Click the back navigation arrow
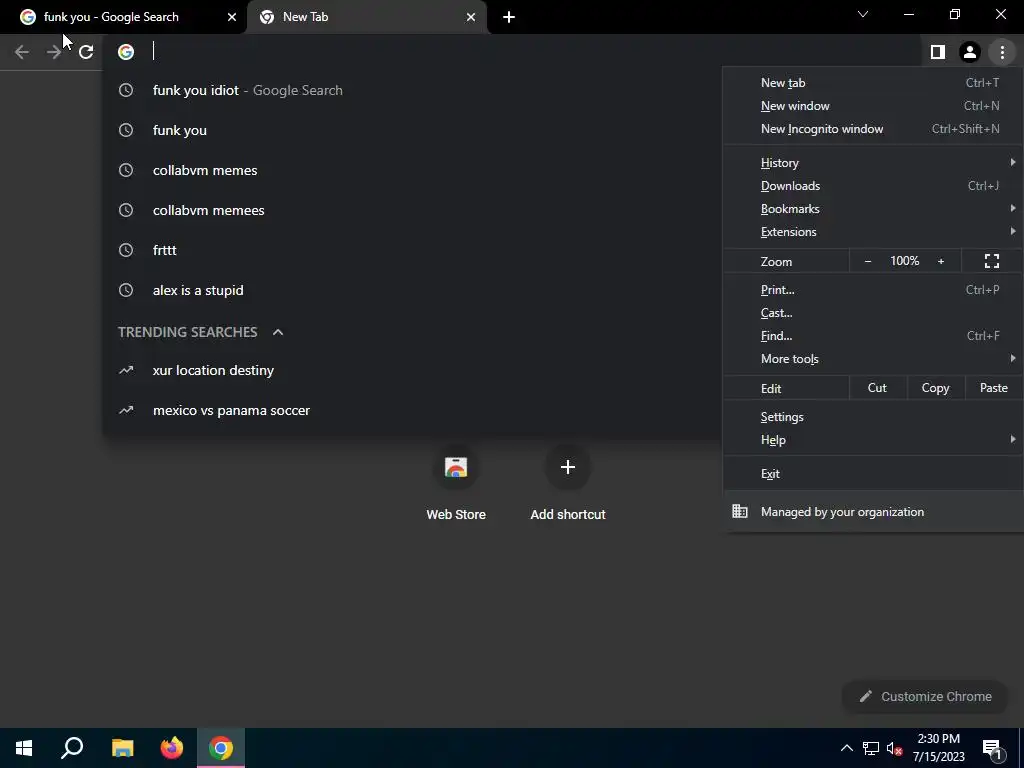The width and height of the screenshot is (1024, 768). click(22, 52)
